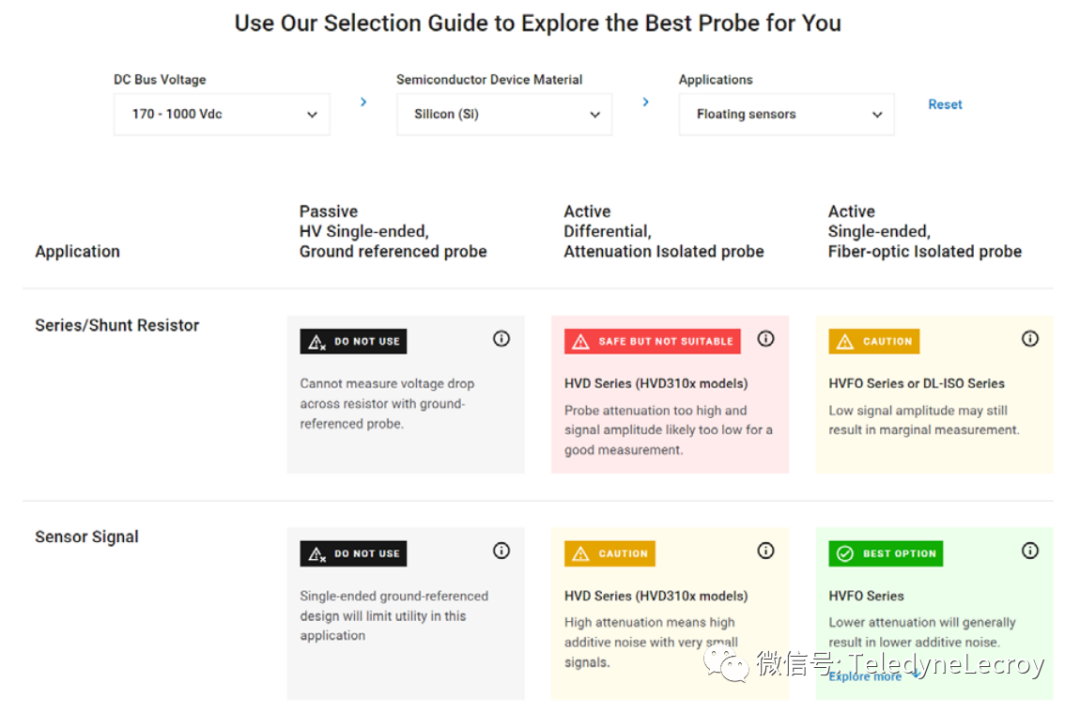Click info icon on Best Option HVFO card
This screenshot has width=1080, height=714.
coord(1030,551)
